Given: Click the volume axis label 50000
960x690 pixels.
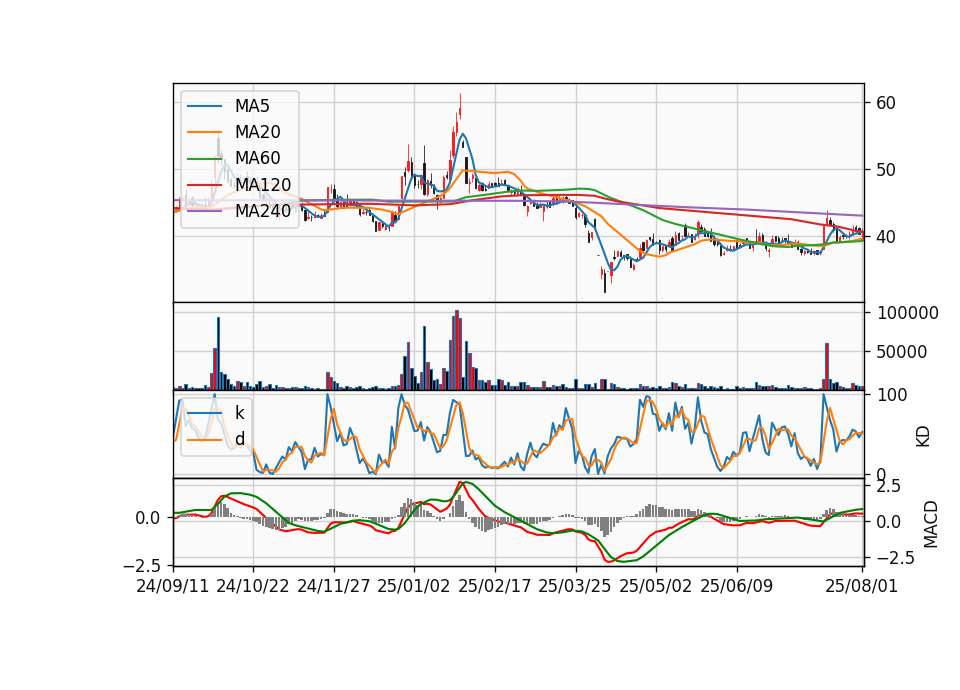Looking at the screenshot, I should (x=902, y=352).
